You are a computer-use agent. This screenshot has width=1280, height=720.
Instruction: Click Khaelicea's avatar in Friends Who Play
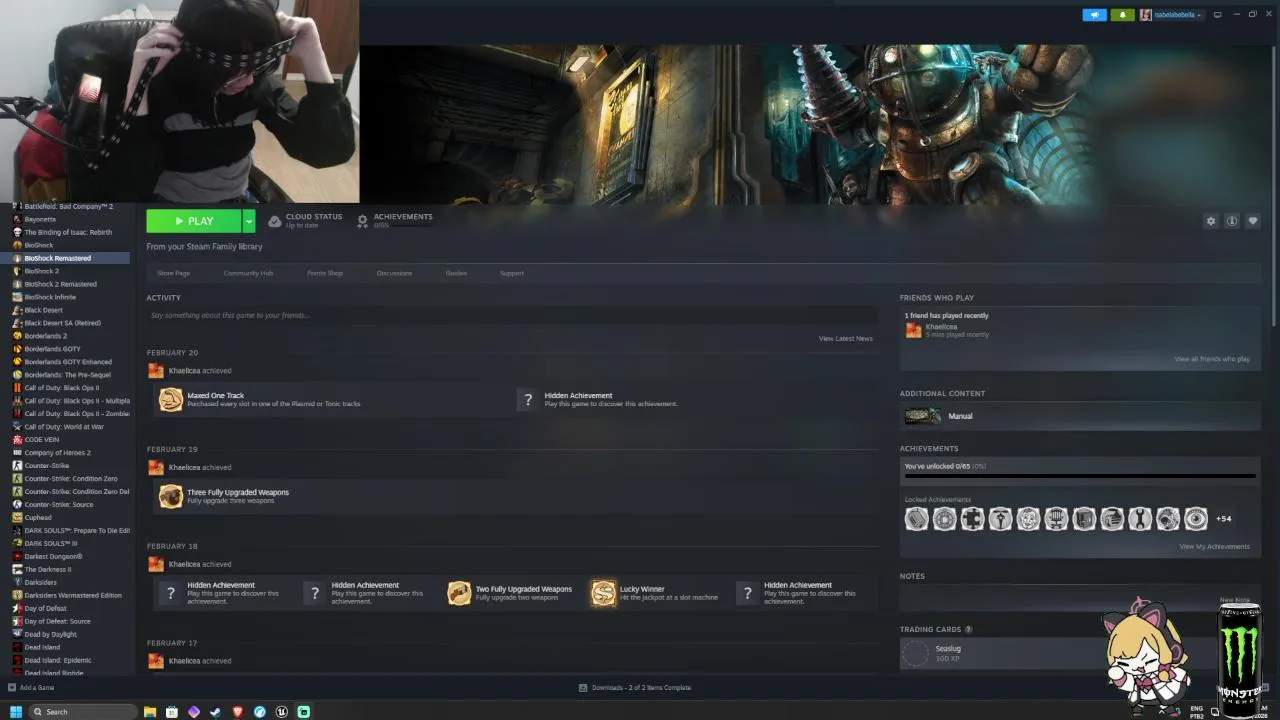[x=913, y=330]
